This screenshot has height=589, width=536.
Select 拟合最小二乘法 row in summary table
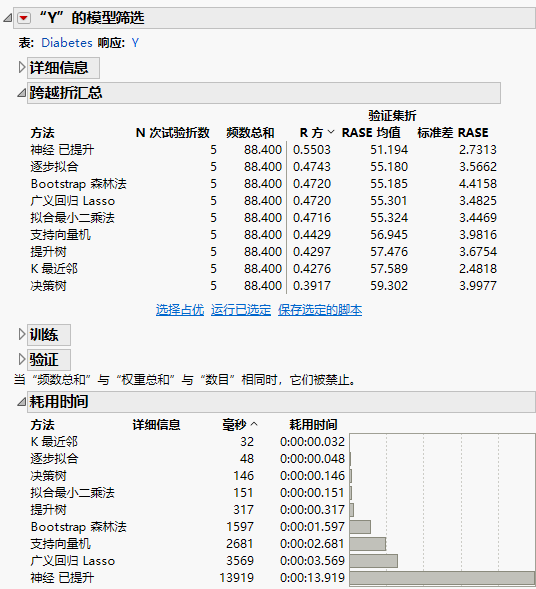[x=263, y=217]
